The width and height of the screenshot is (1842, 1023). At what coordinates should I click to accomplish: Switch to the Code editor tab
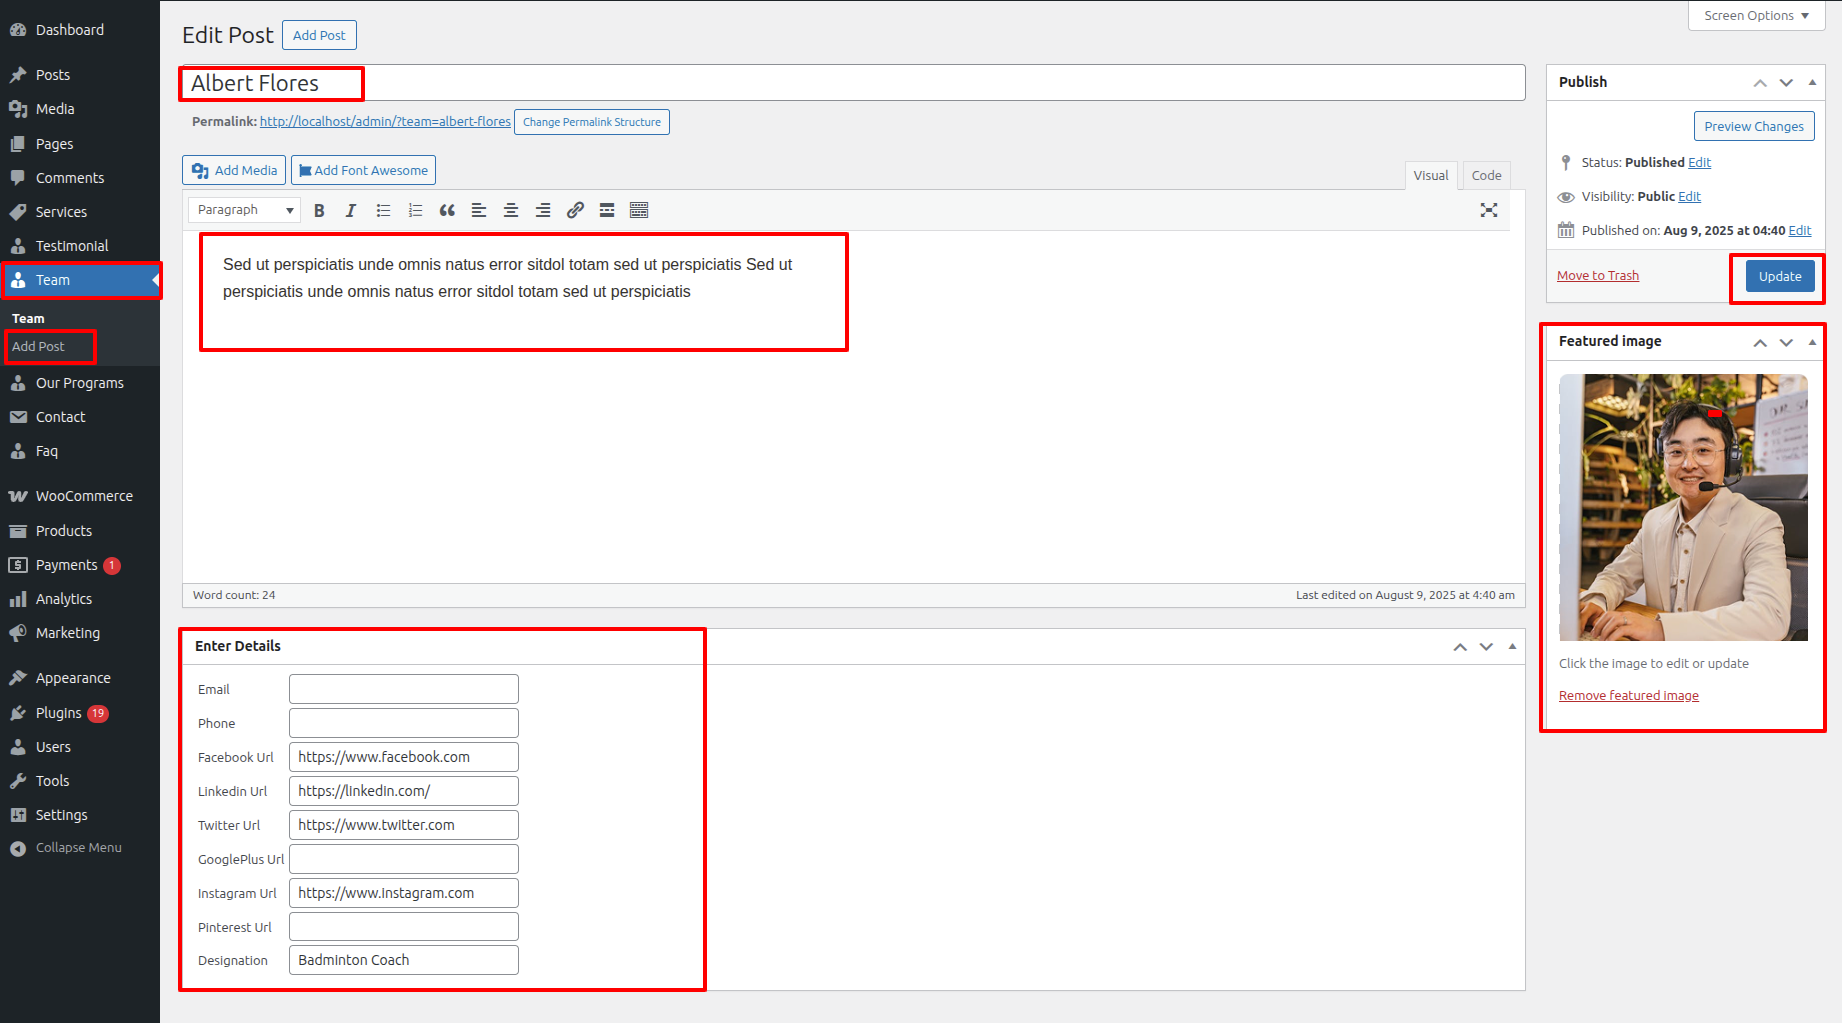[1486, 175]
